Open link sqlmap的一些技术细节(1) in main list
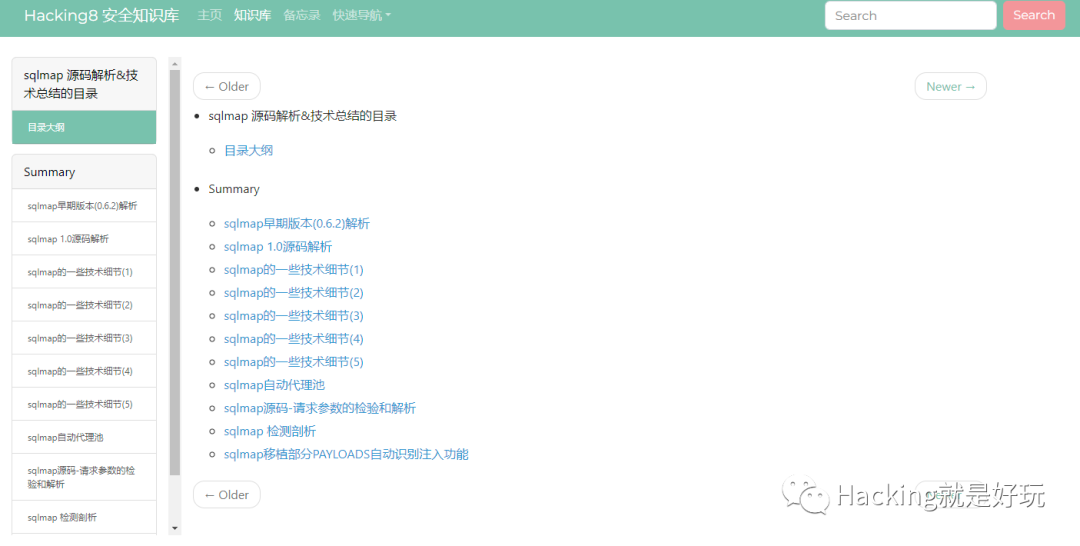This screenshot has width=1080, height=546. [293, 269]
